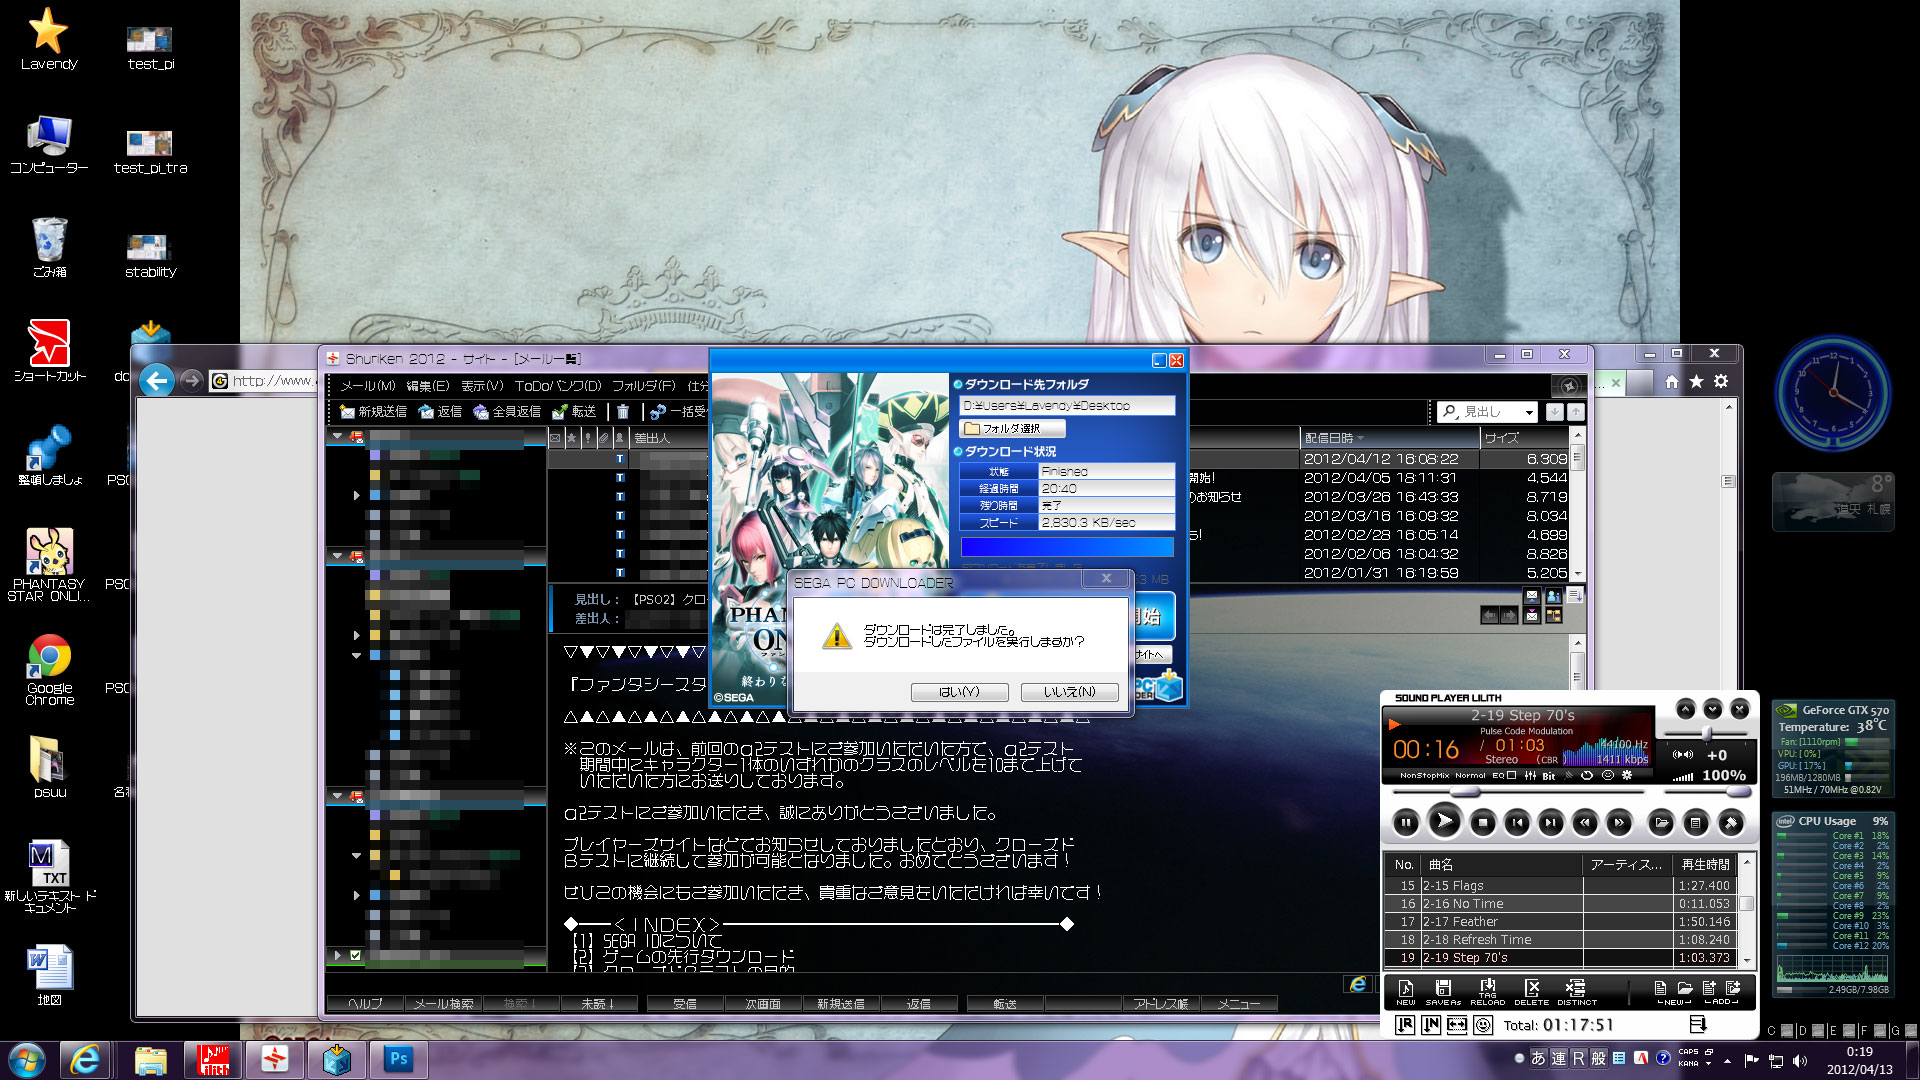
Task: Open a file with Lilith's folder button
Action: [1662, 823]
